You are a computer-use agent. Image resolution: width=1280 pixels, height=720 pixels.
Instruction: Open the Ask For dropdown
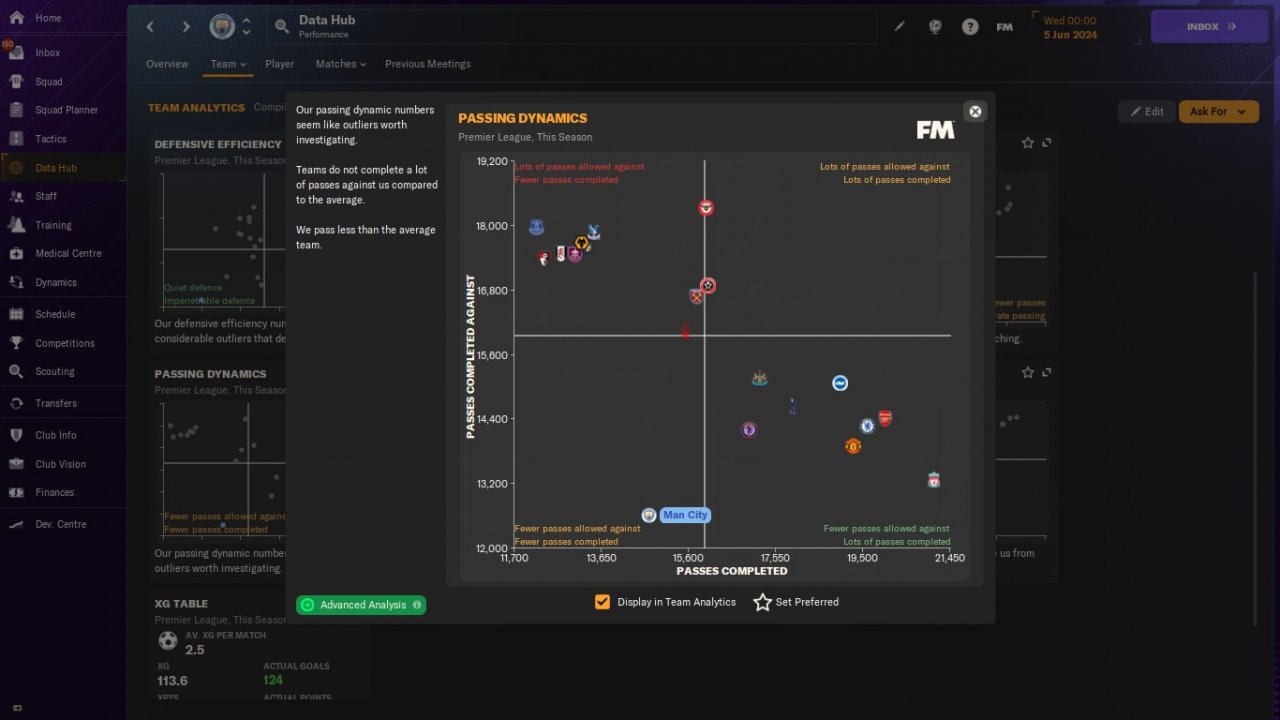coord(1218,112)
